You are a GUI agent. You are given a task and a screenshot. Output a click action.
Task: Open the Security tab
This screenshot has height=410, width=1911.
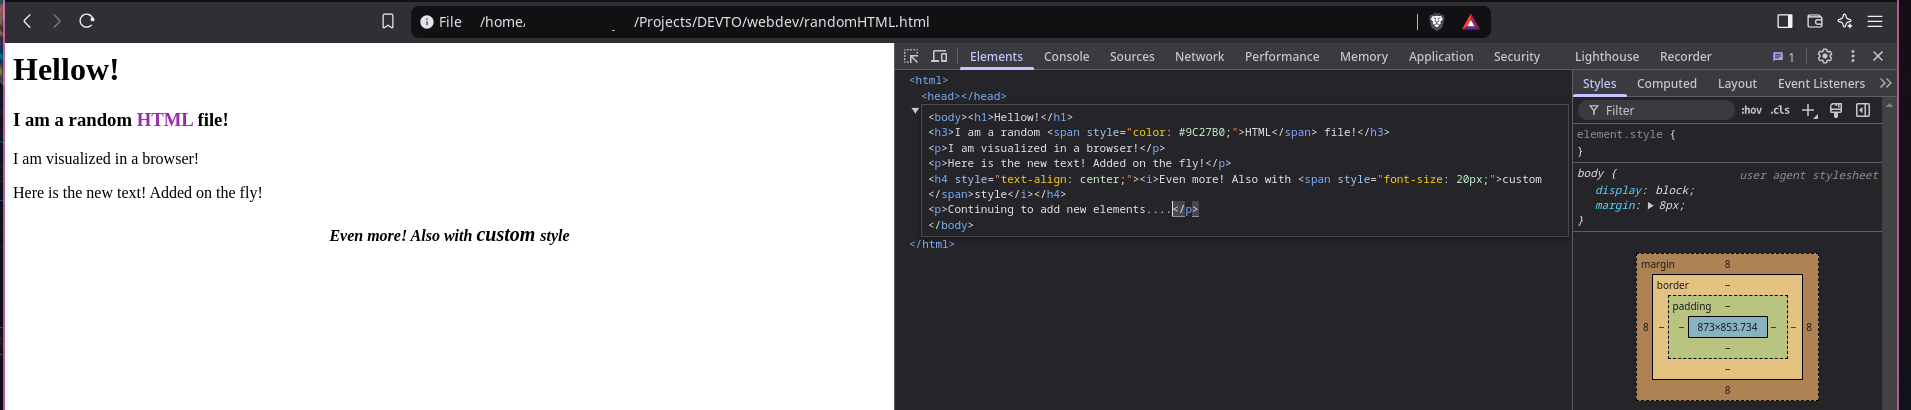(1517, 57)
